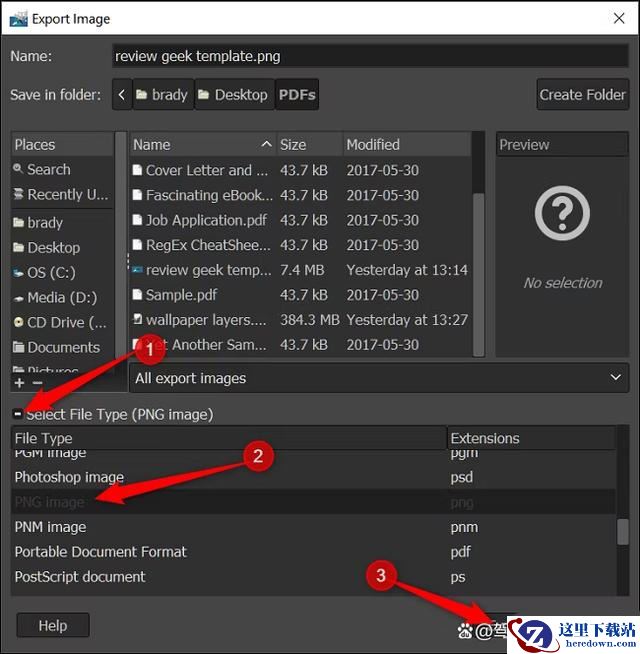This screenshot has width=640, height=654.
Task: Open OS (C:) in Places
Action: tap(62, 272)
